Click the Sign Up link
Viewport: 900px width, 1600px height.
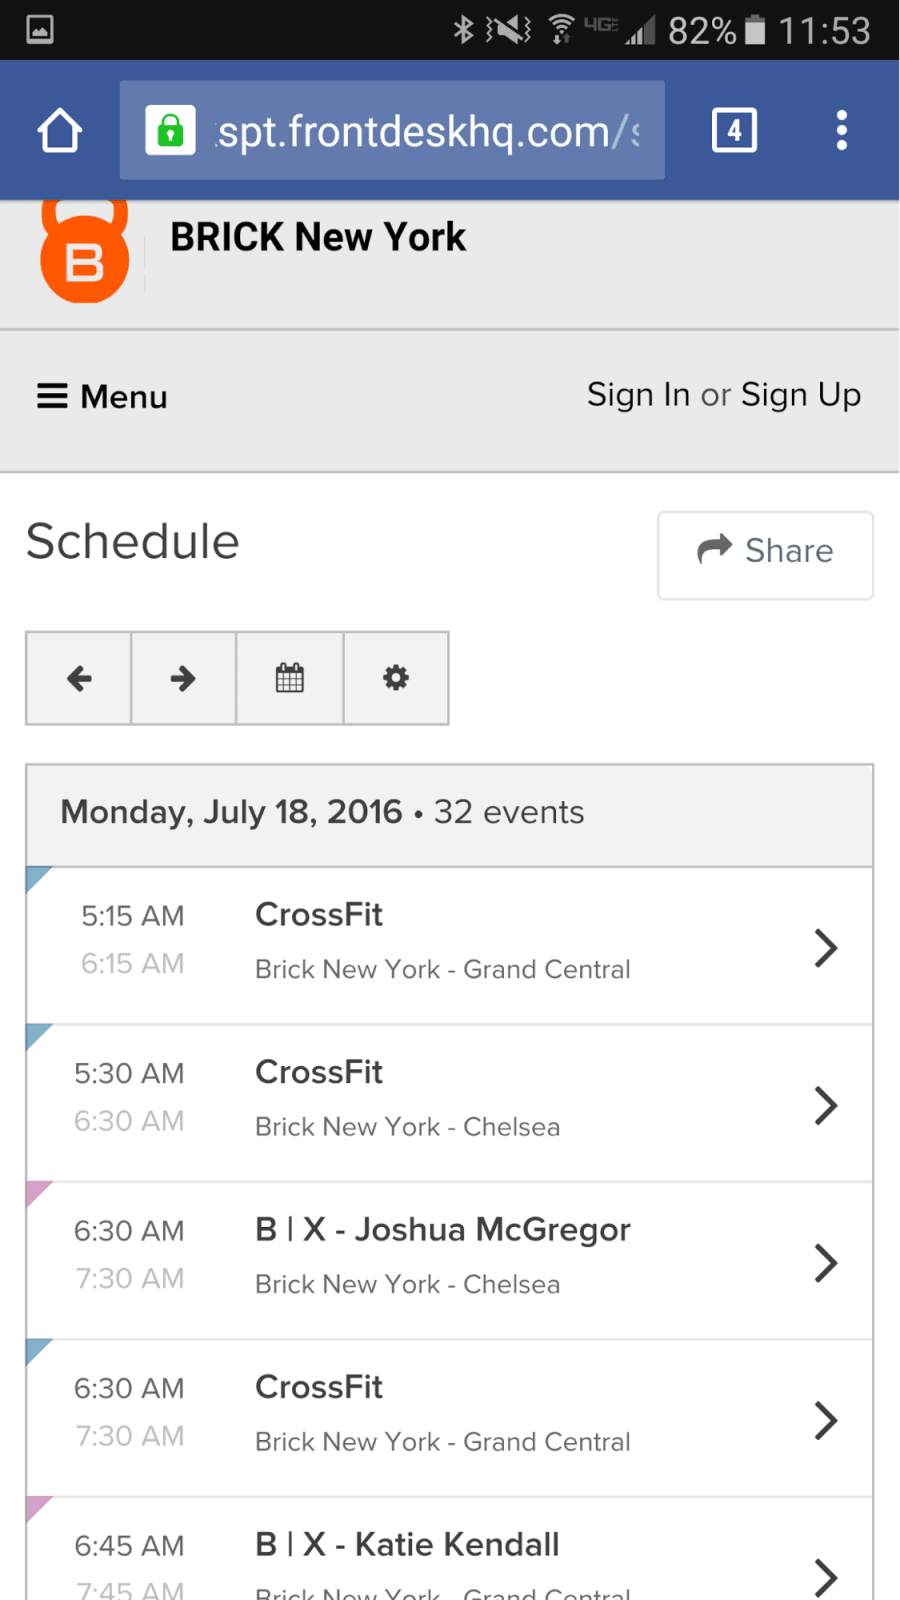tap(801, 395)
